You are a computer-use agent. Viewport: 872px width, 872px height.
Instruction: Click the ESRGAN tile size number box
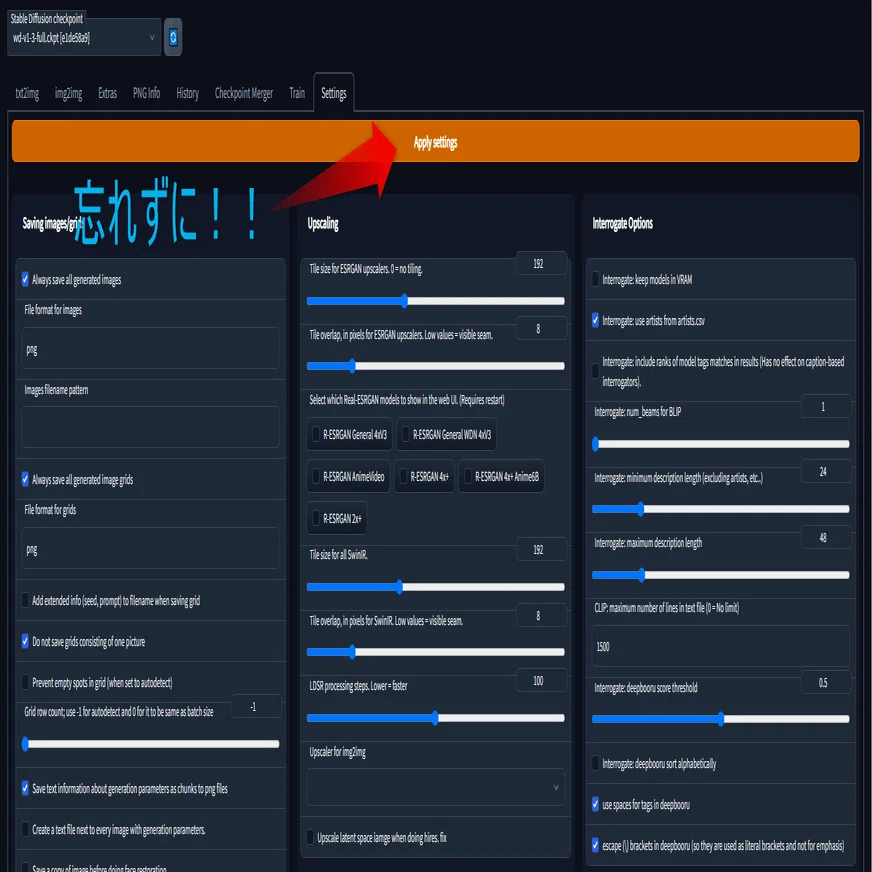[x=542, y=264]
